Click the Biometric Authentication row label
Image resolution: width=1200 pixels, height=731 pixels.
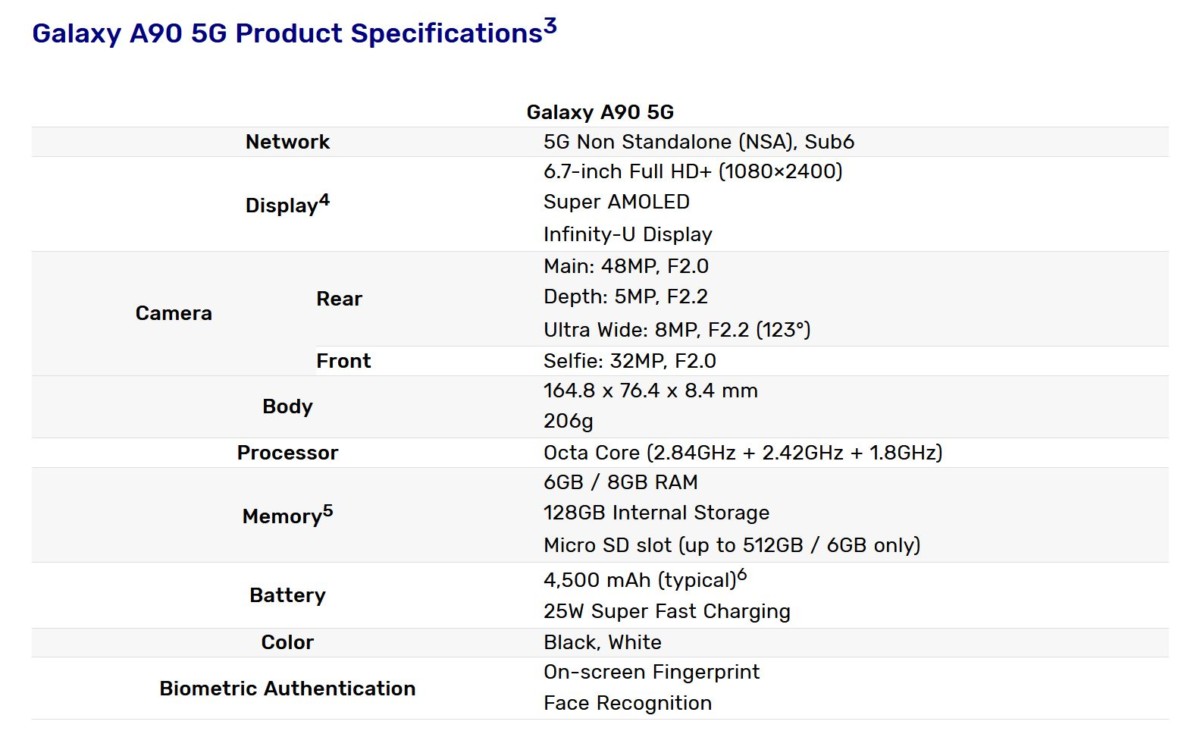(287, 688)
